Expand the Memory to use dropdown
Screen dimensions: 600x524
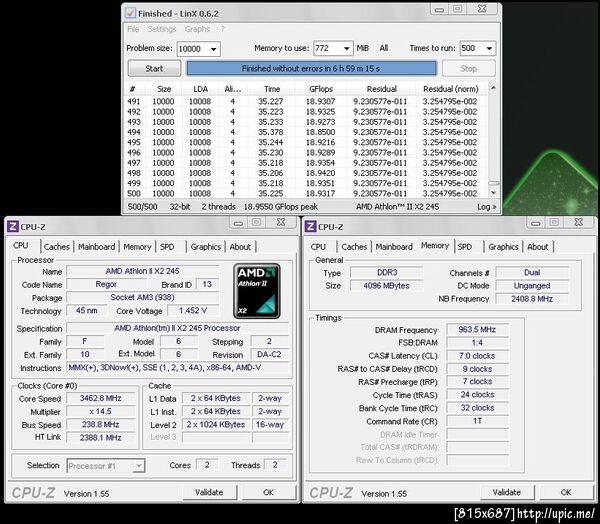tap(346, 49)
